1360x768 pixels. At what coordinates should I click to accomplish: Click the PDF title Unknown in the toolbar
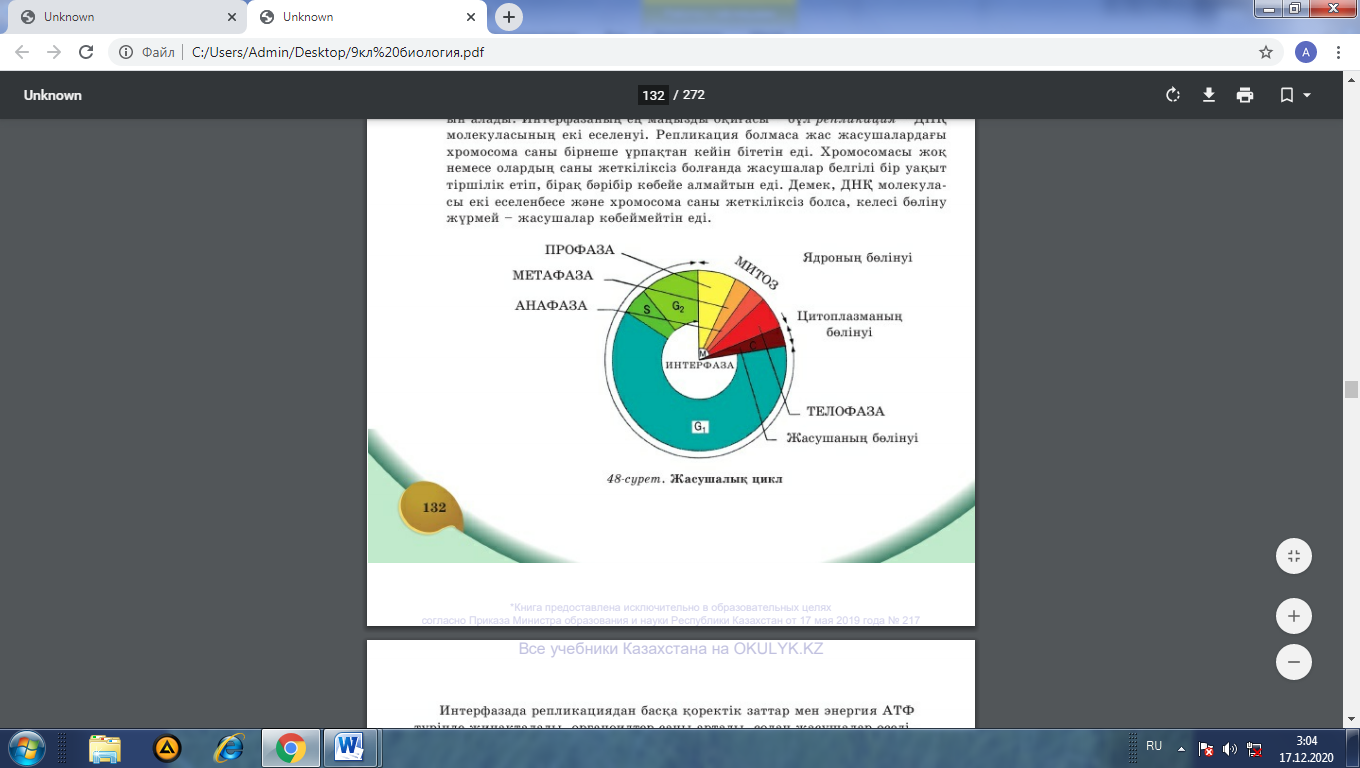(x=53, y=95)
